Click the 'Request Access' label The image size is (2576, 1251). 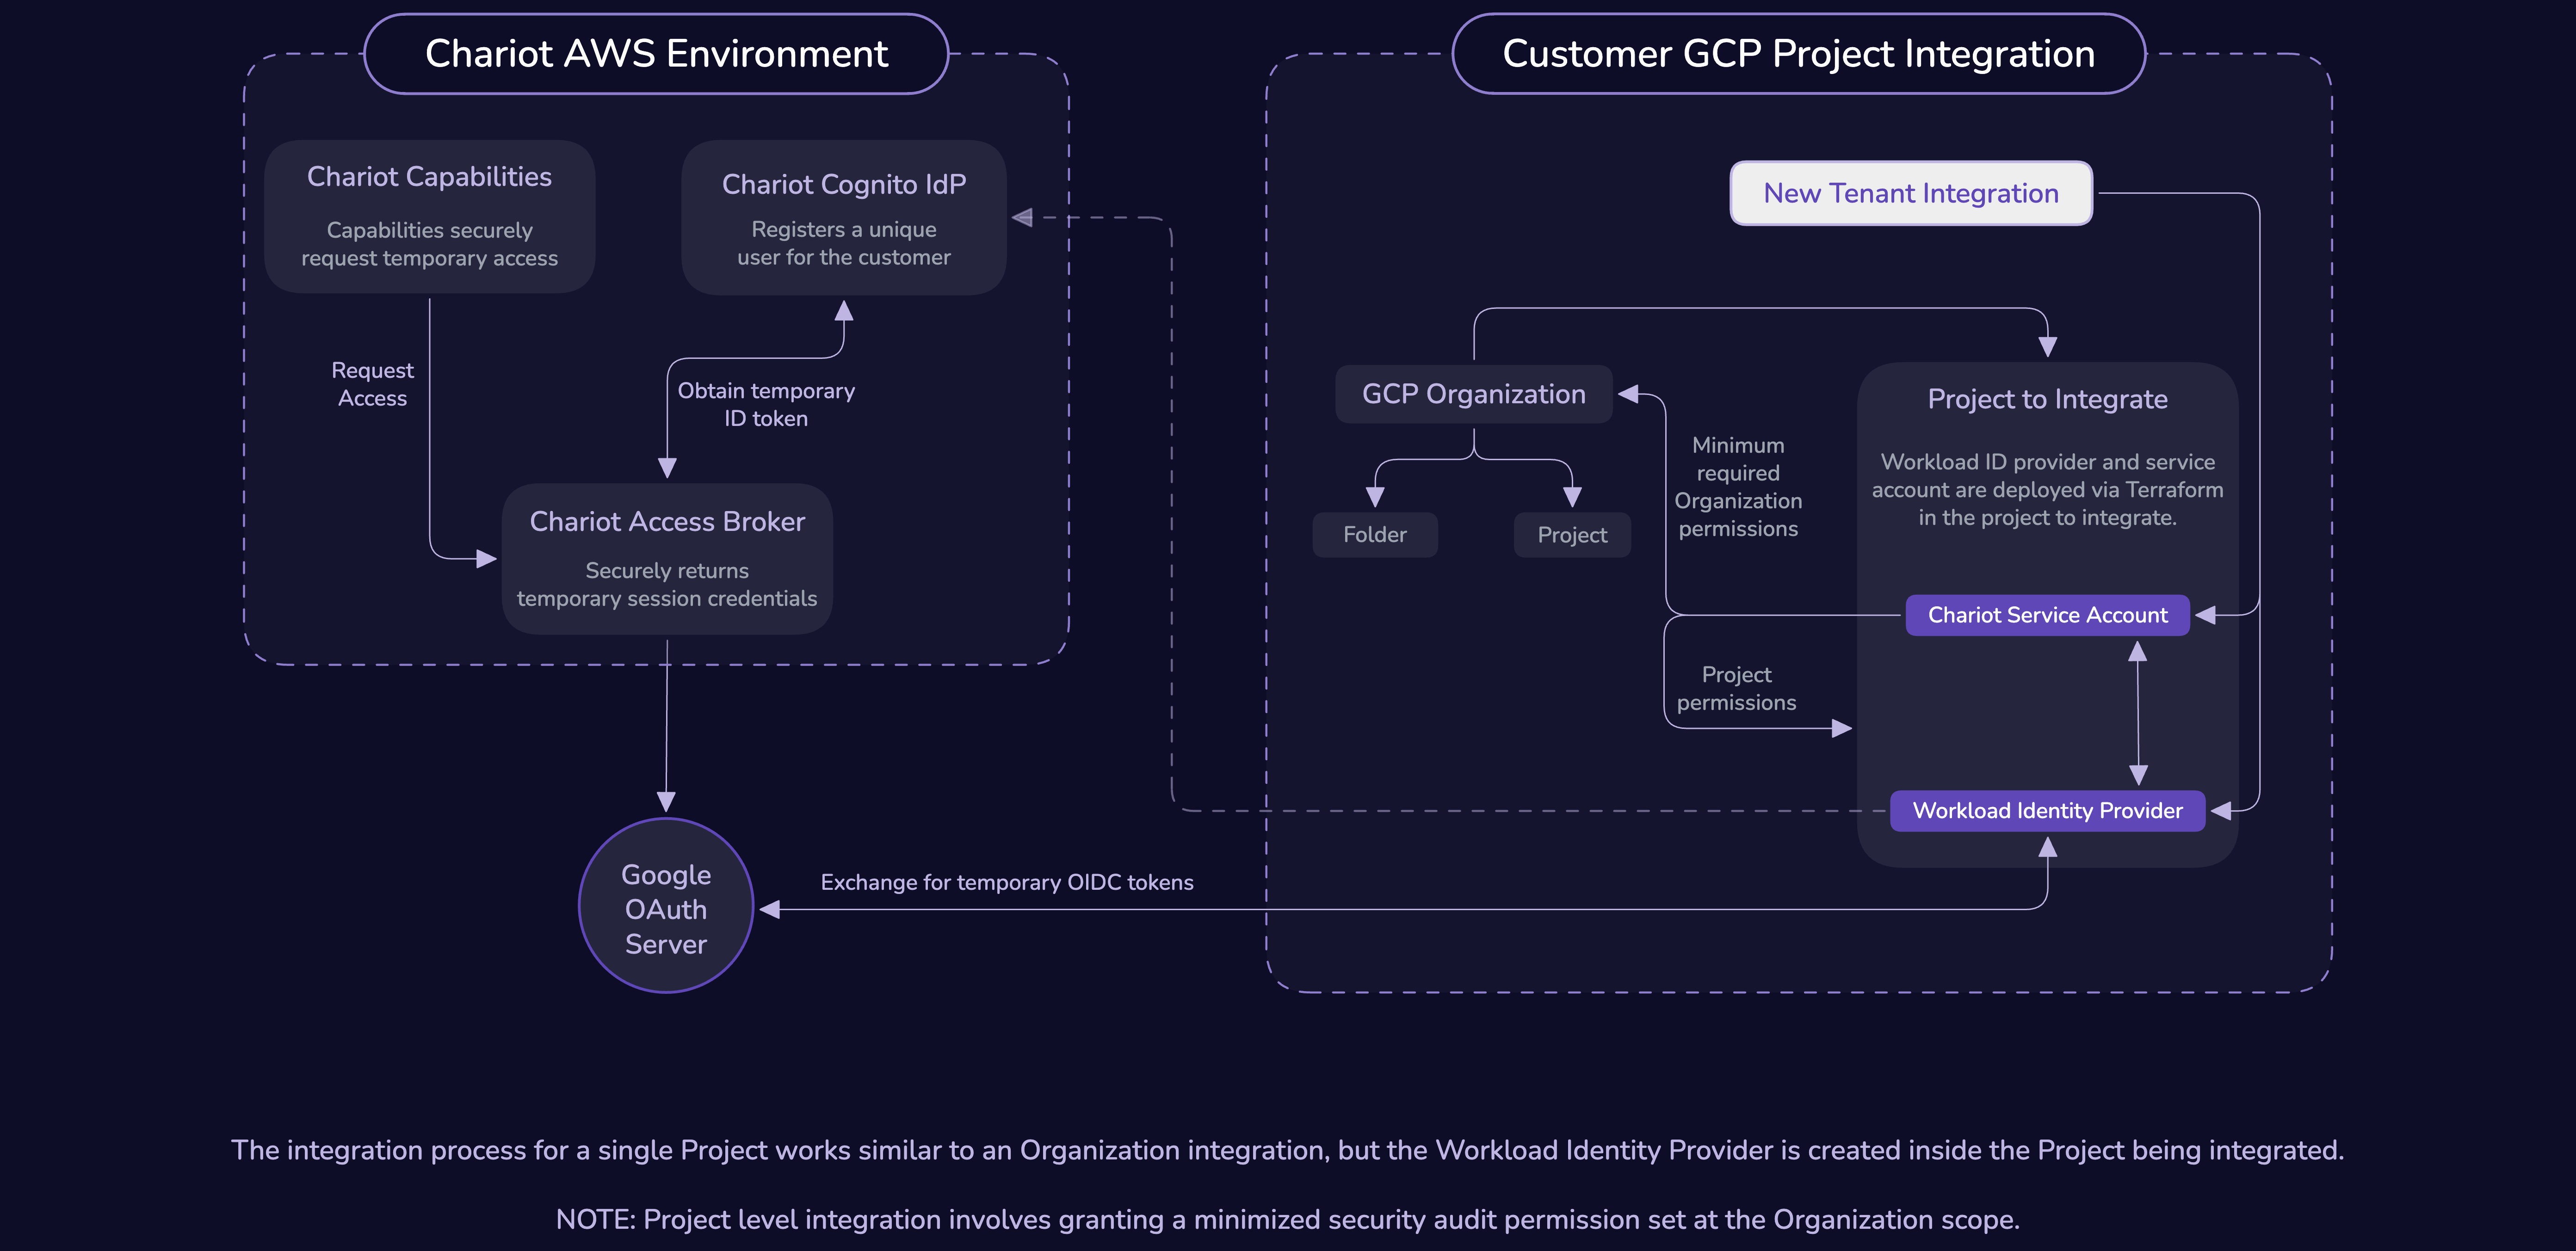[372, 384]
